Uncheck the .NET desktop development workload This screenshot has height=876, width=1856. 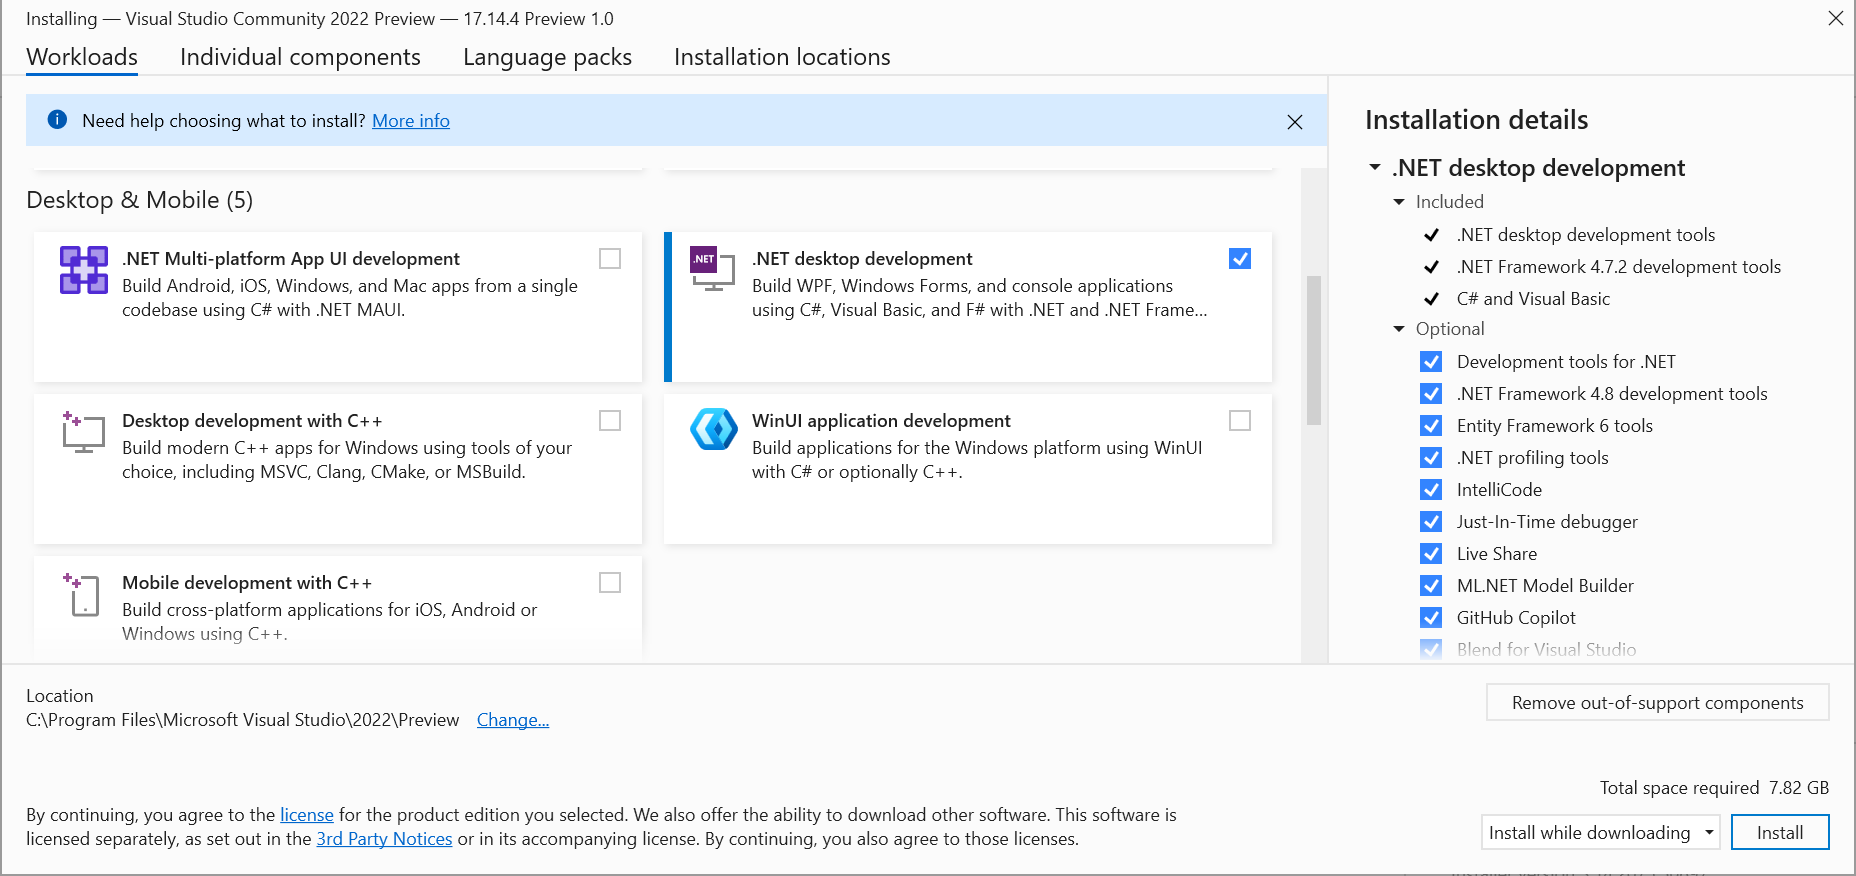pyautogui.click(x=1240, y=259)
